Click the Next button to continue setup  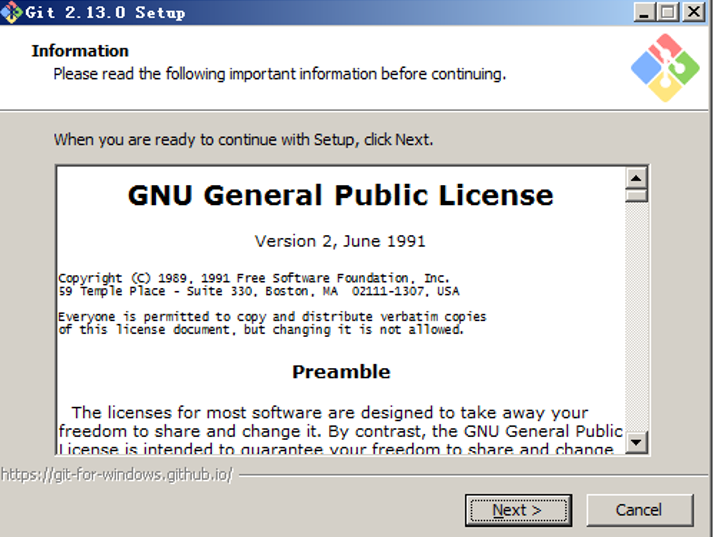click(x=518, y=510)
